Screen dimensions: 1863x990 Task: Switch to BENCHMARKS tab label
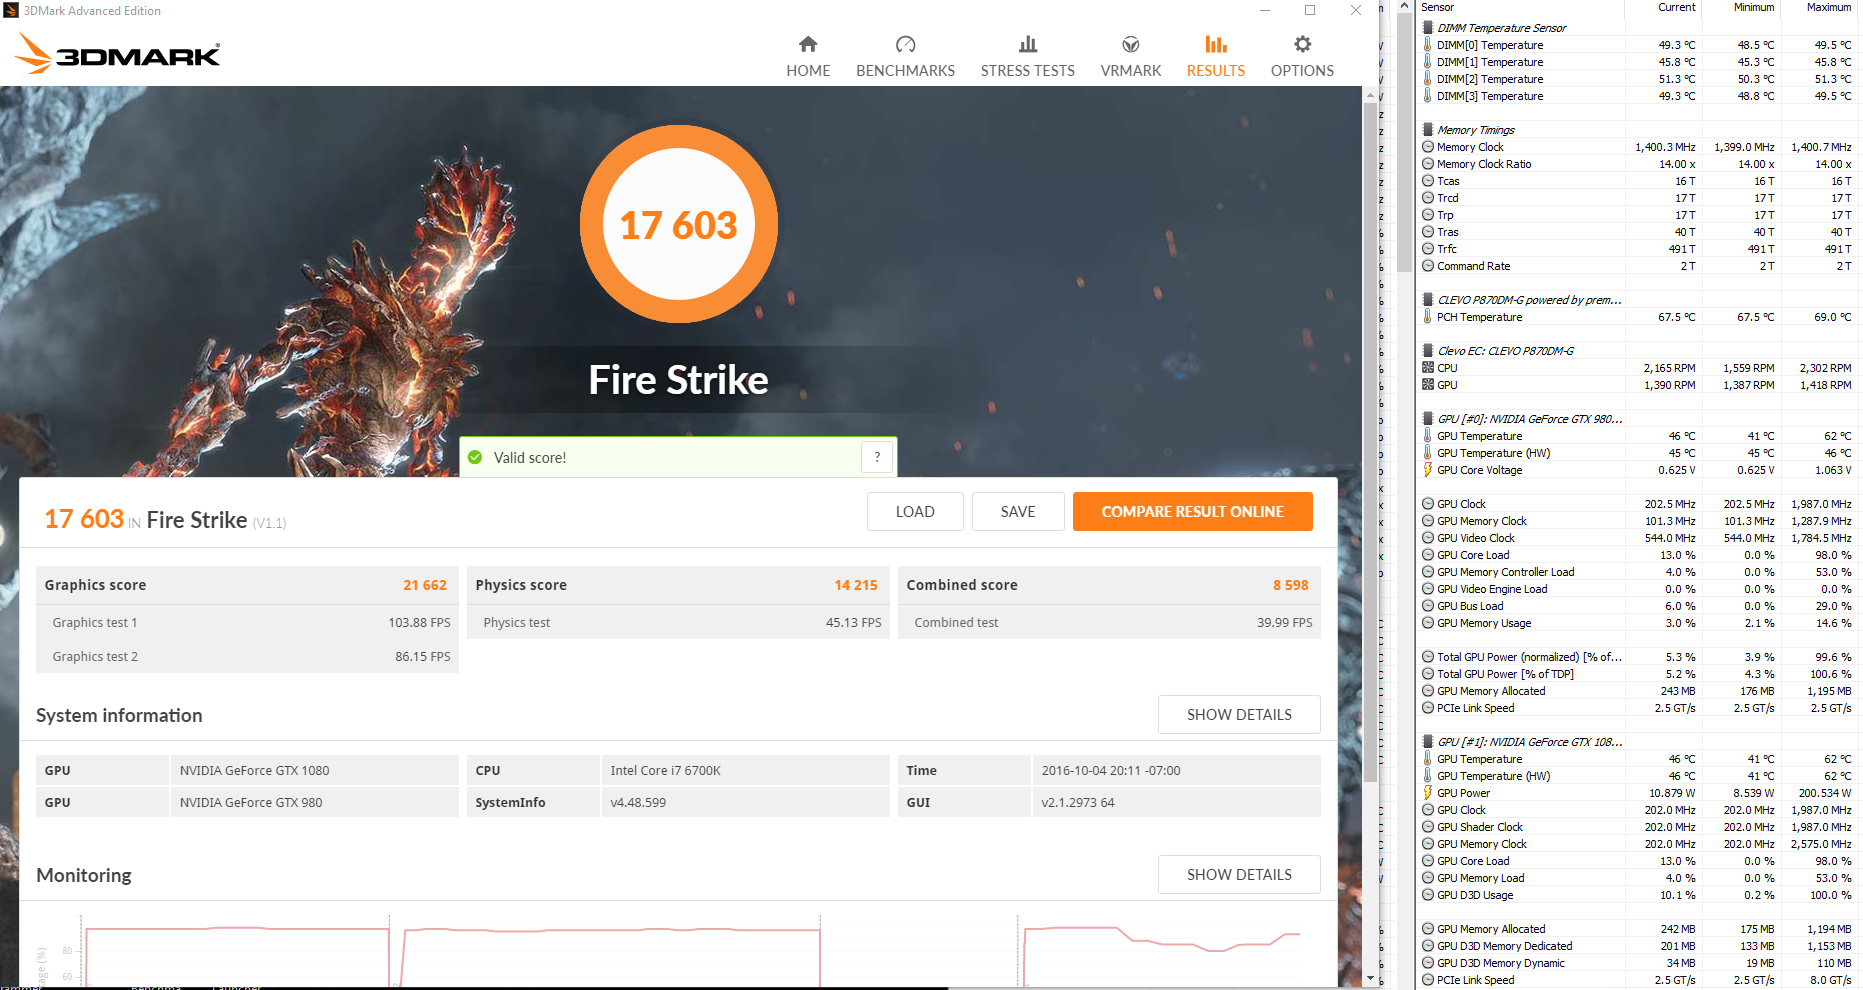(x=905, y=71)
